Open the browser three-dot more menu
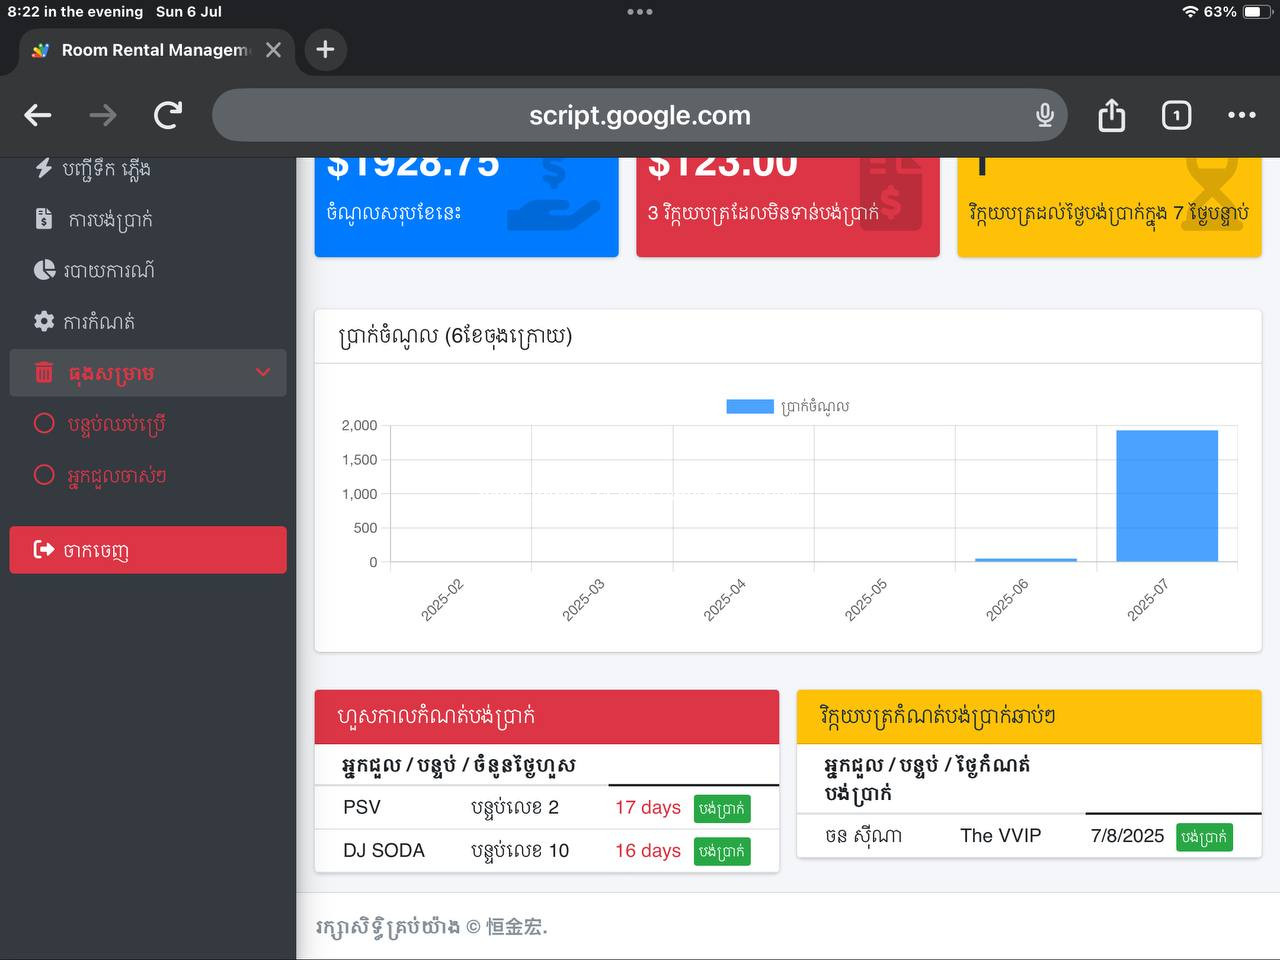 [1241, 116]
